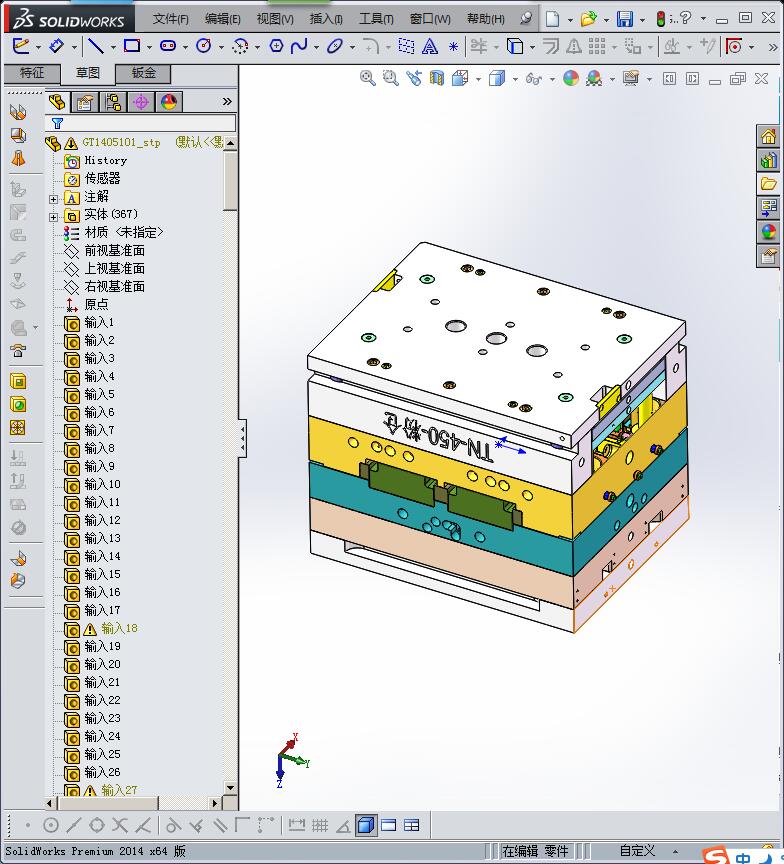Viewport: 784px width, 864px height.
Task: Click the Edit Appearance color sphere
Action: (x=571, y=78)
